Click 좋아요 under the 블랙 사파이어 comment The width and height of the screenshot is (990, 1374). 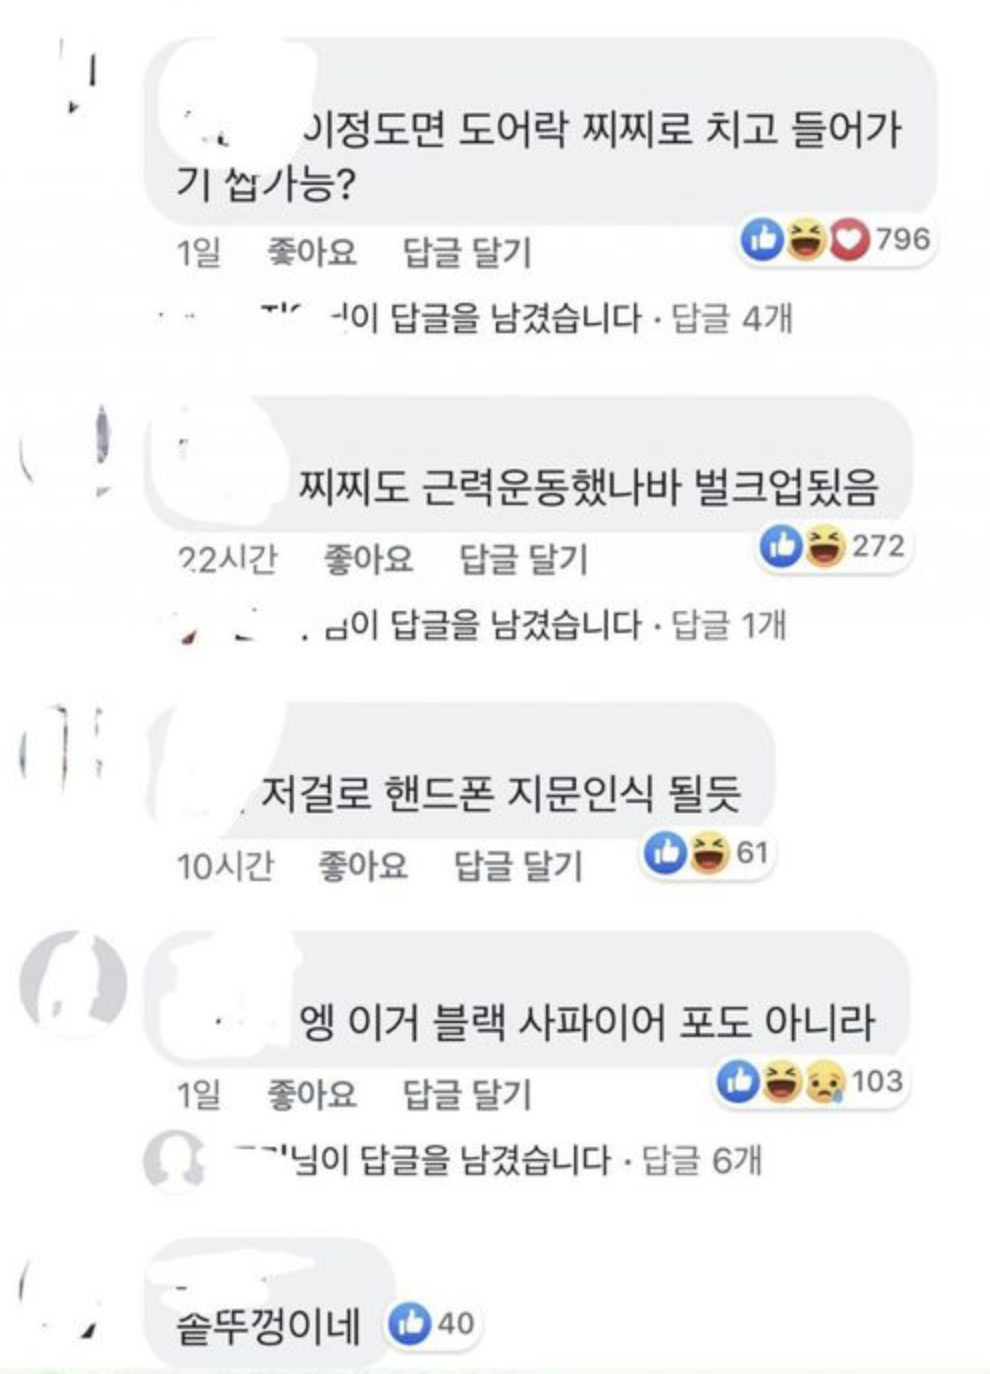pos(311,1094)
